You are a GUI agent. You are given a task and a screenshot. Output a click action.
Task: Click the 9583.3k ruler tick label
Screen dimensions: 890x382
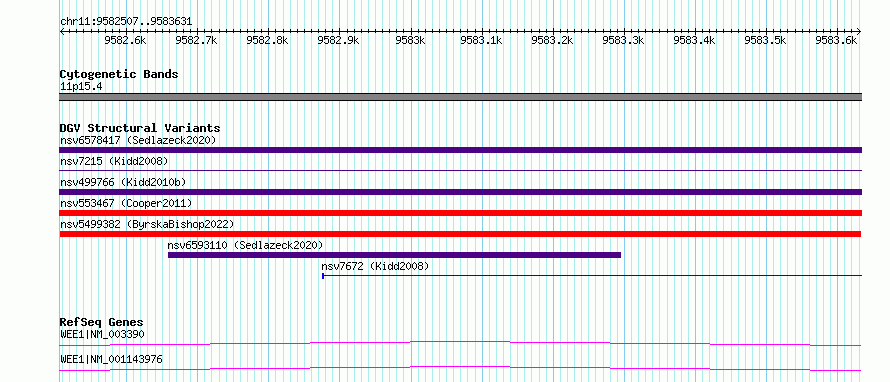click(624, 40)
